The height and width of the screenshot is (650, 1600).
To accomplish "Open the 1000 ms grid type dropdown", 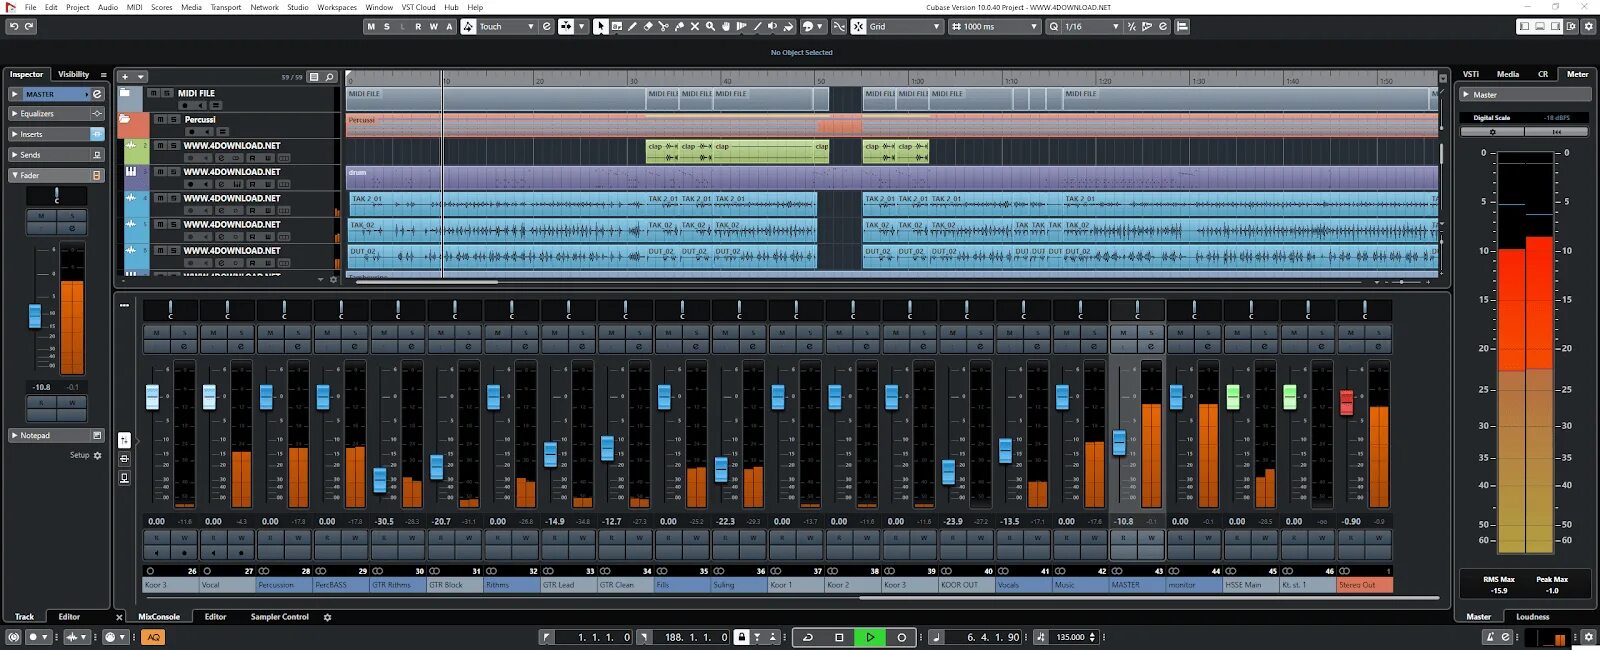I will pos(995,26).
